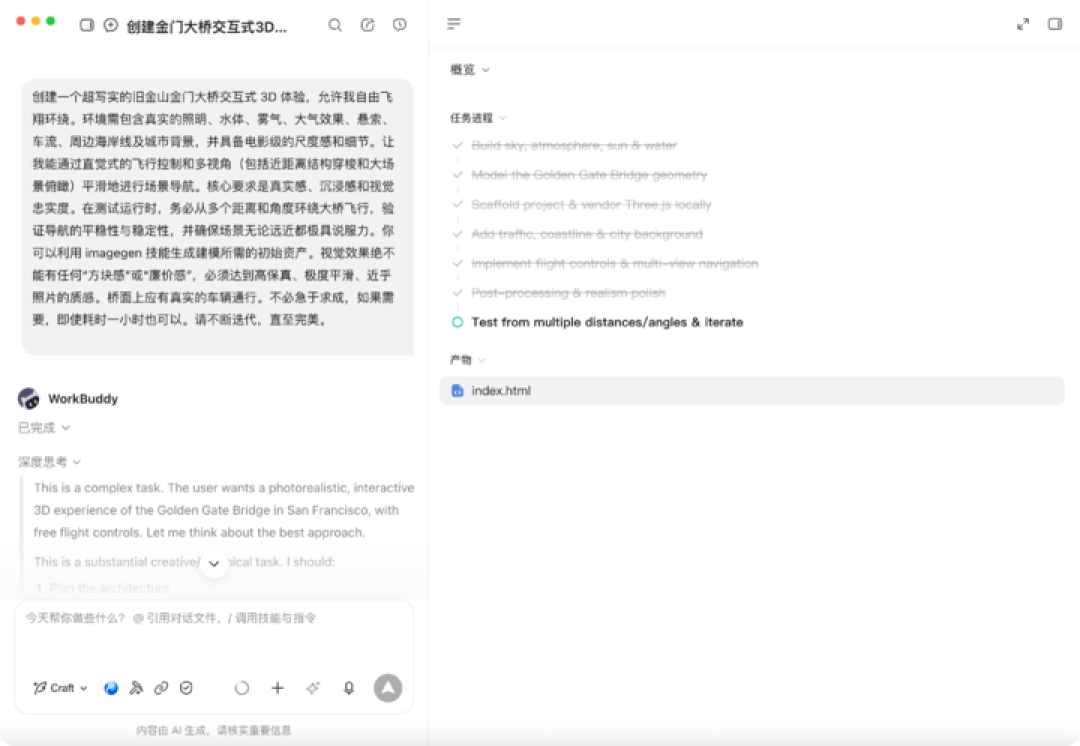Toggle check for Model the Golden Gate Bridge geometry
Image resolution: width=1080 pixels, height=746 pixels.
pos(457,175)
